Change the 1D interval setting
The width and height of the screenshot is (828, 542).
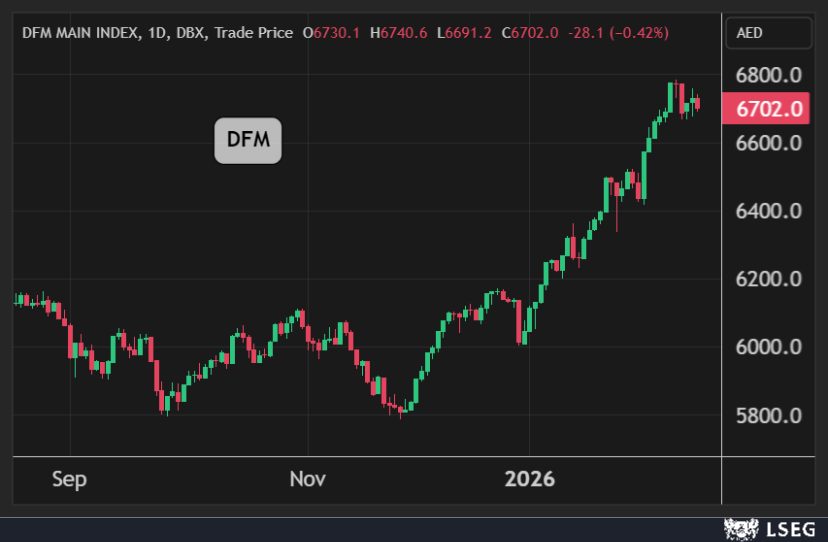[x=156, y=33]
